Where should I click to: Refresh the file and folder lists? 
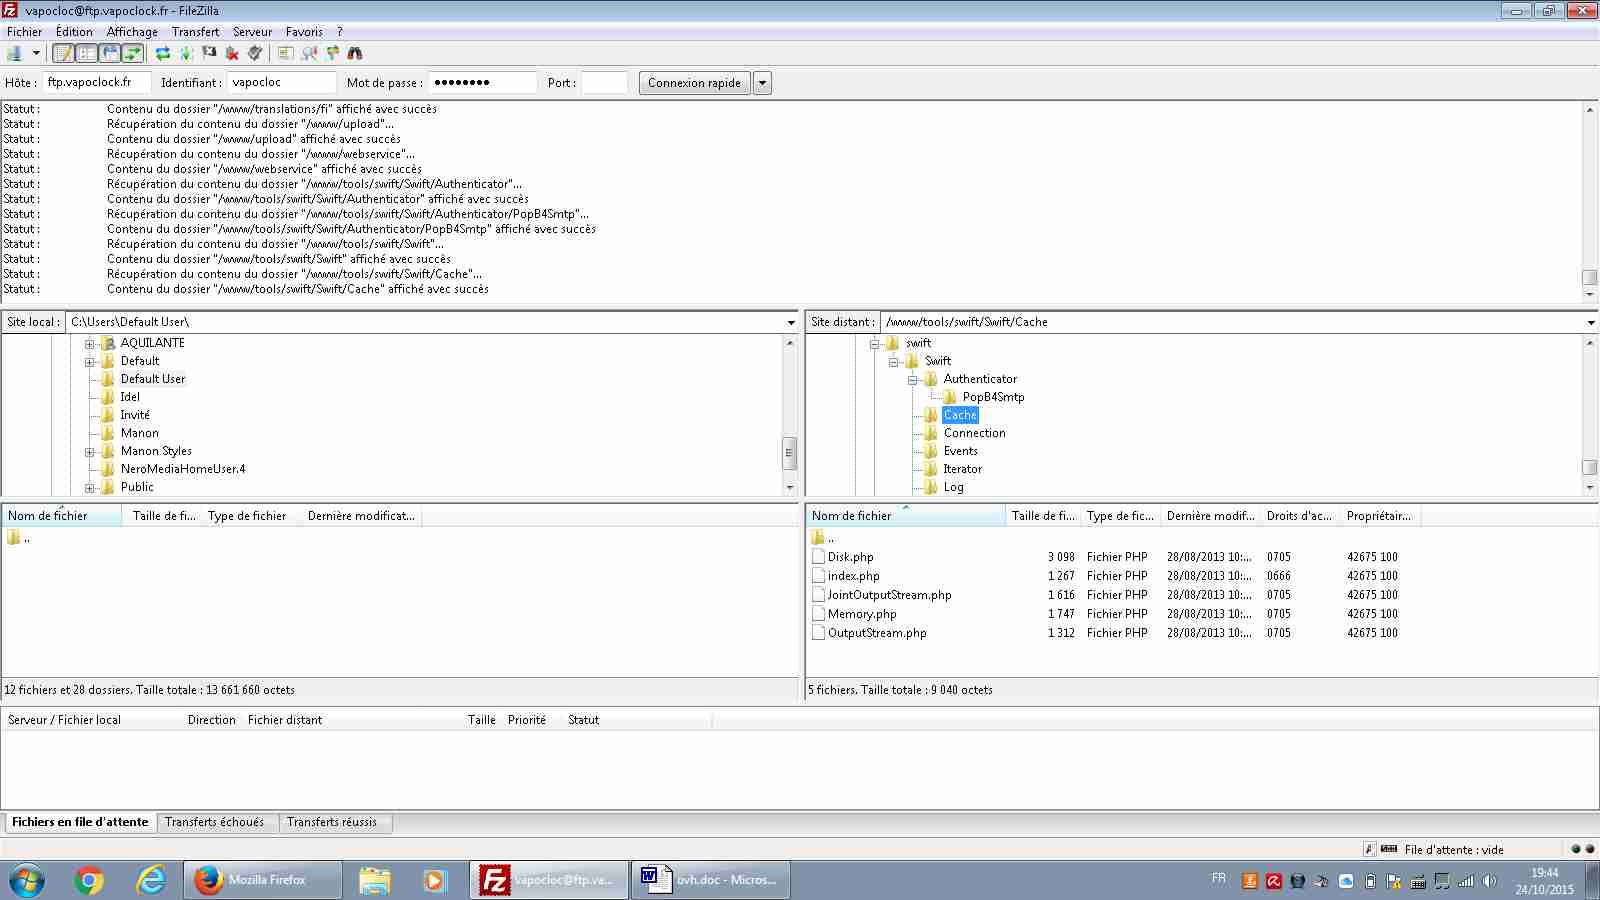tap(163, 53)
